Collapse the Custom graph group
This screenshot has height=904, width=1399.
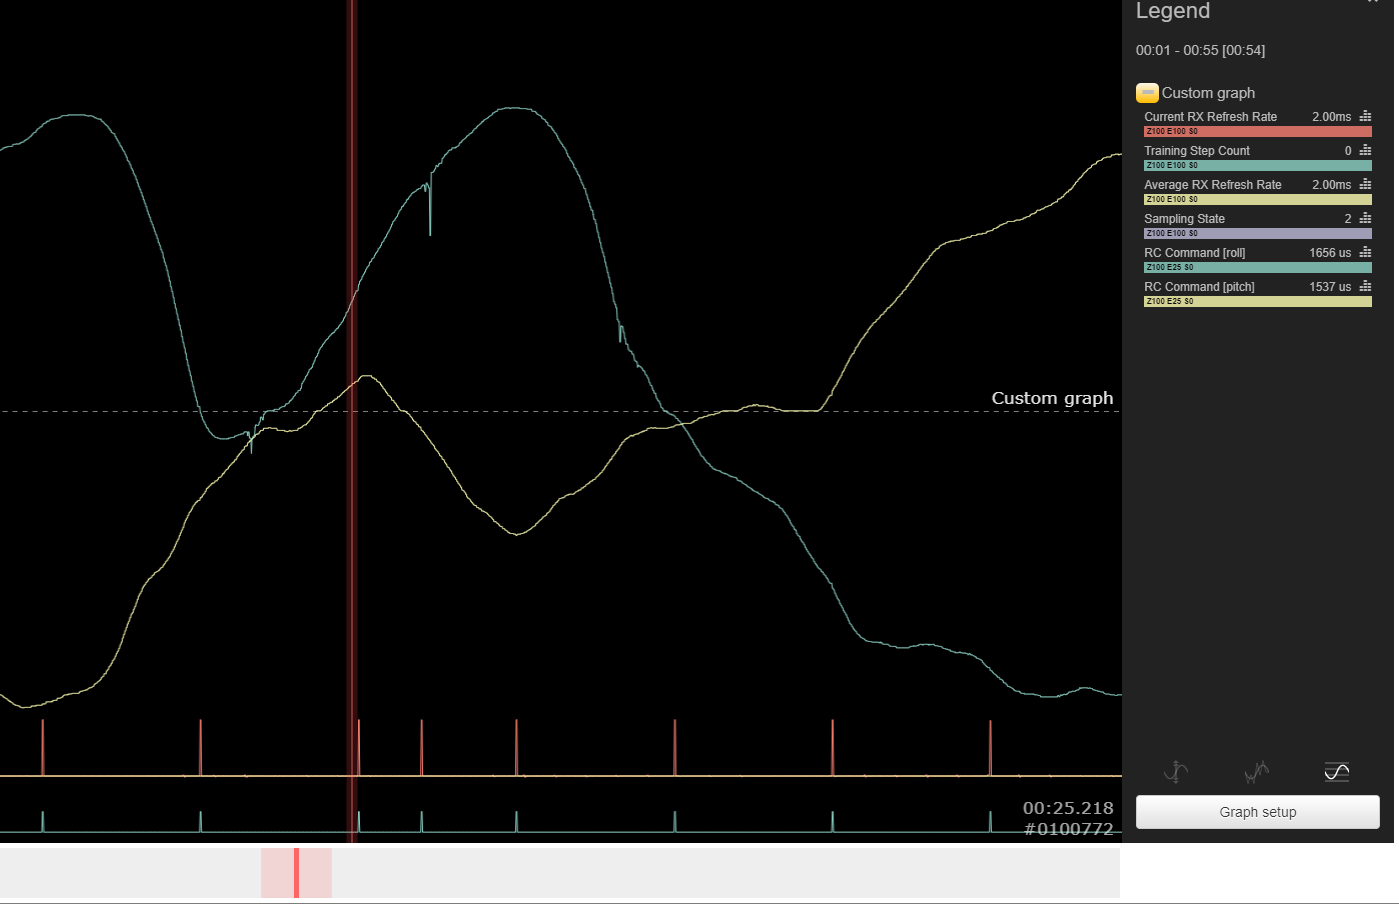[1147, 93]
